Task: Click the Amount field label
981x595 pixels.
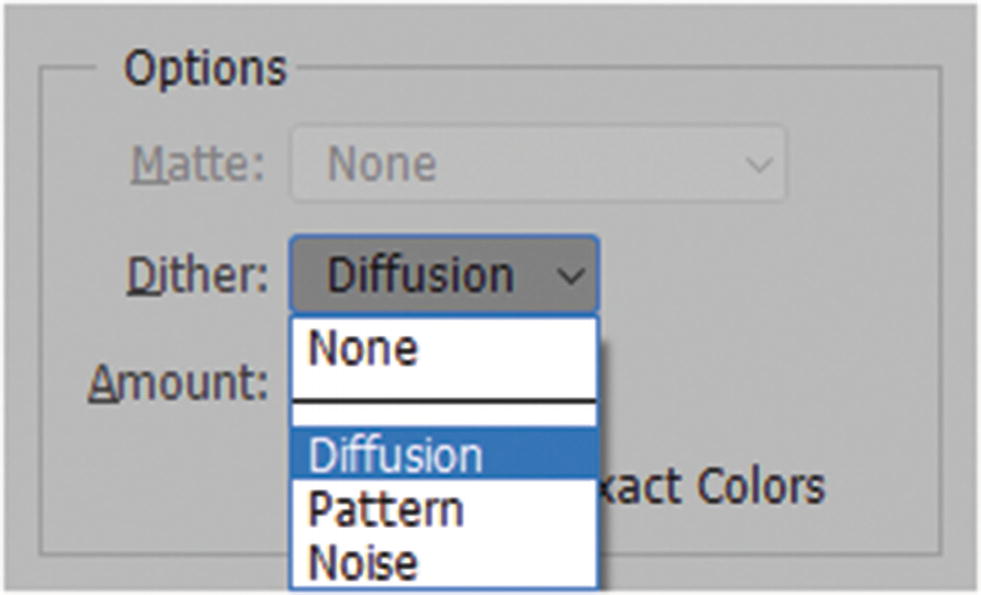Action: click(x=178, y=381)
